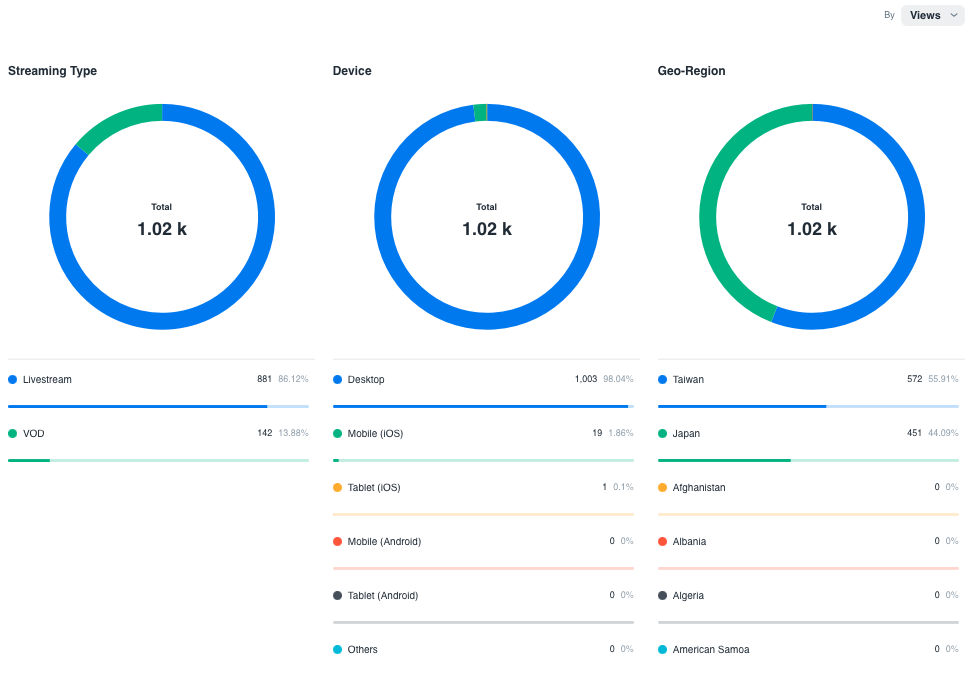The height and width of the screenshot is (679, 976).
Task: Click the Streaming Type donut total
Action: coord(162,228)
